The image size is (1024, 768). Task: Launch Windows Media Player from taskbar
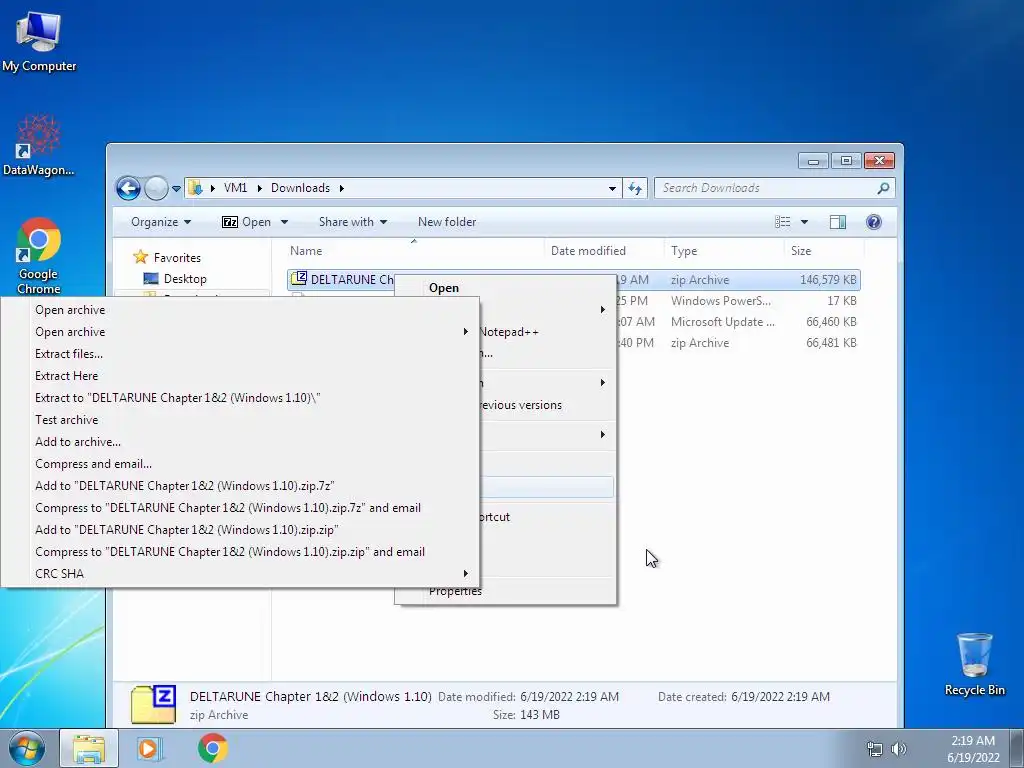click(x=149, y=748)
